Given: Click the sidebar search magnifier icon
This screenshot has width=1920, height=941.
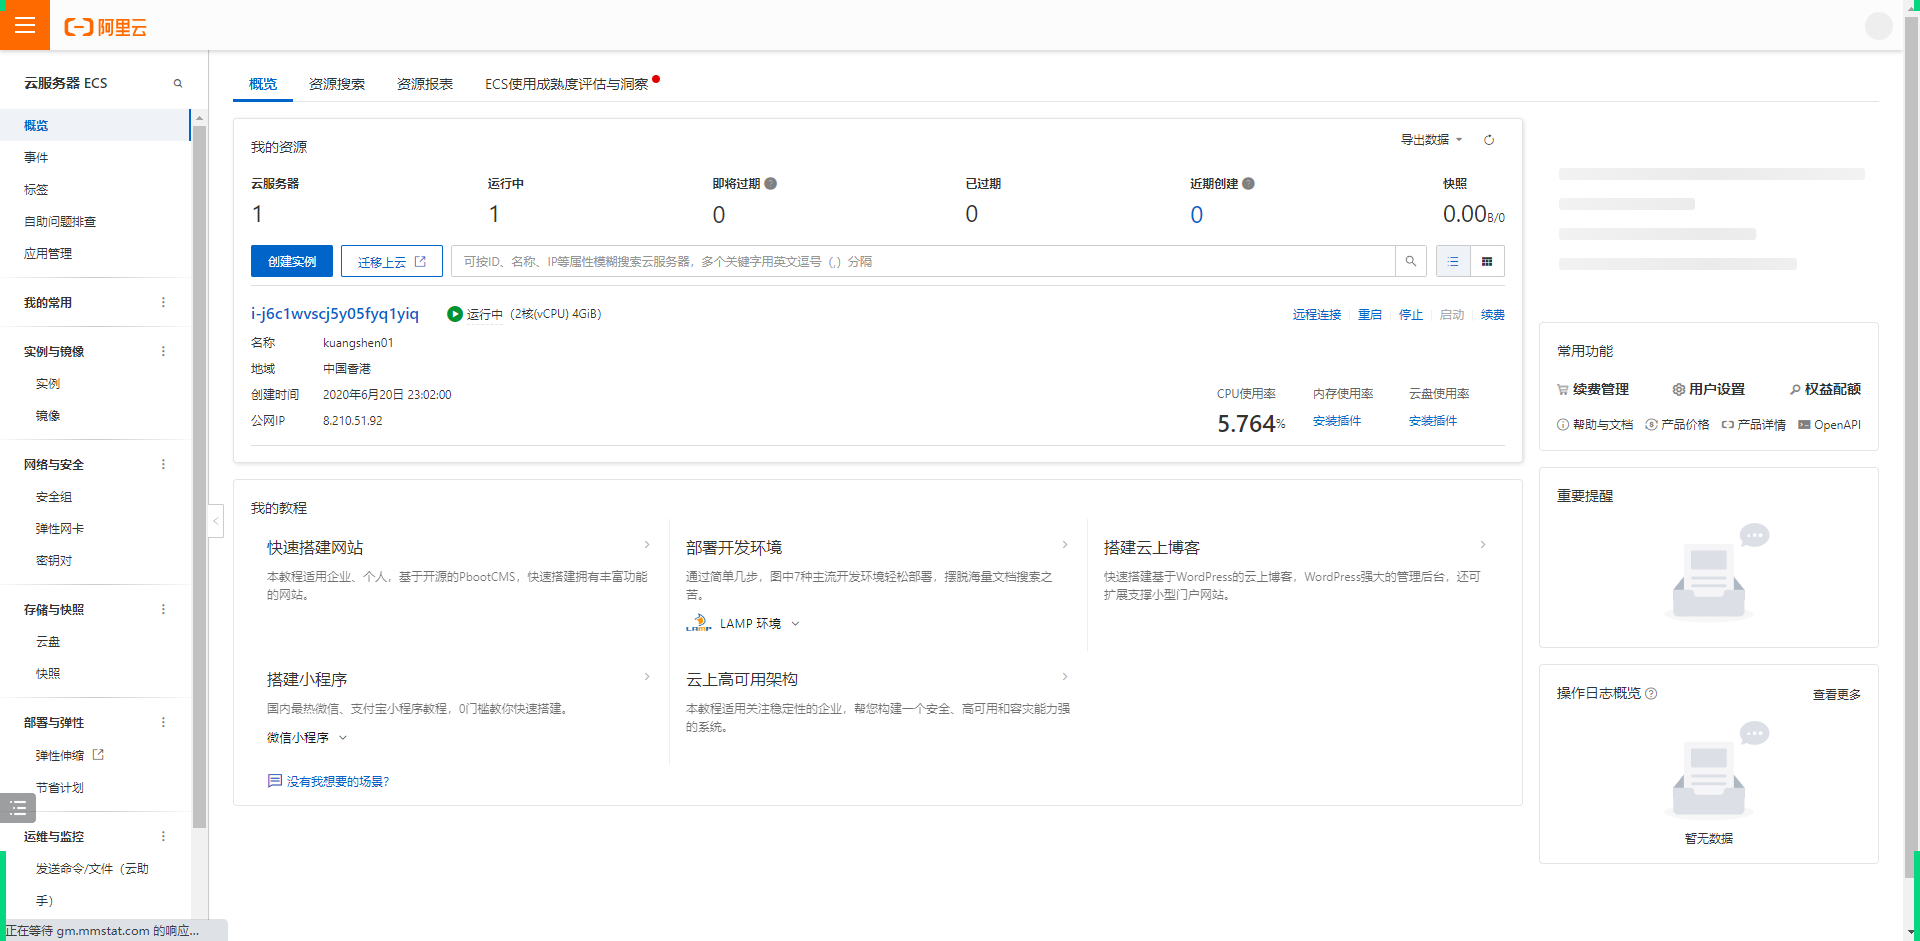Looking at the screenshot, I should click(x=178, y=83).
